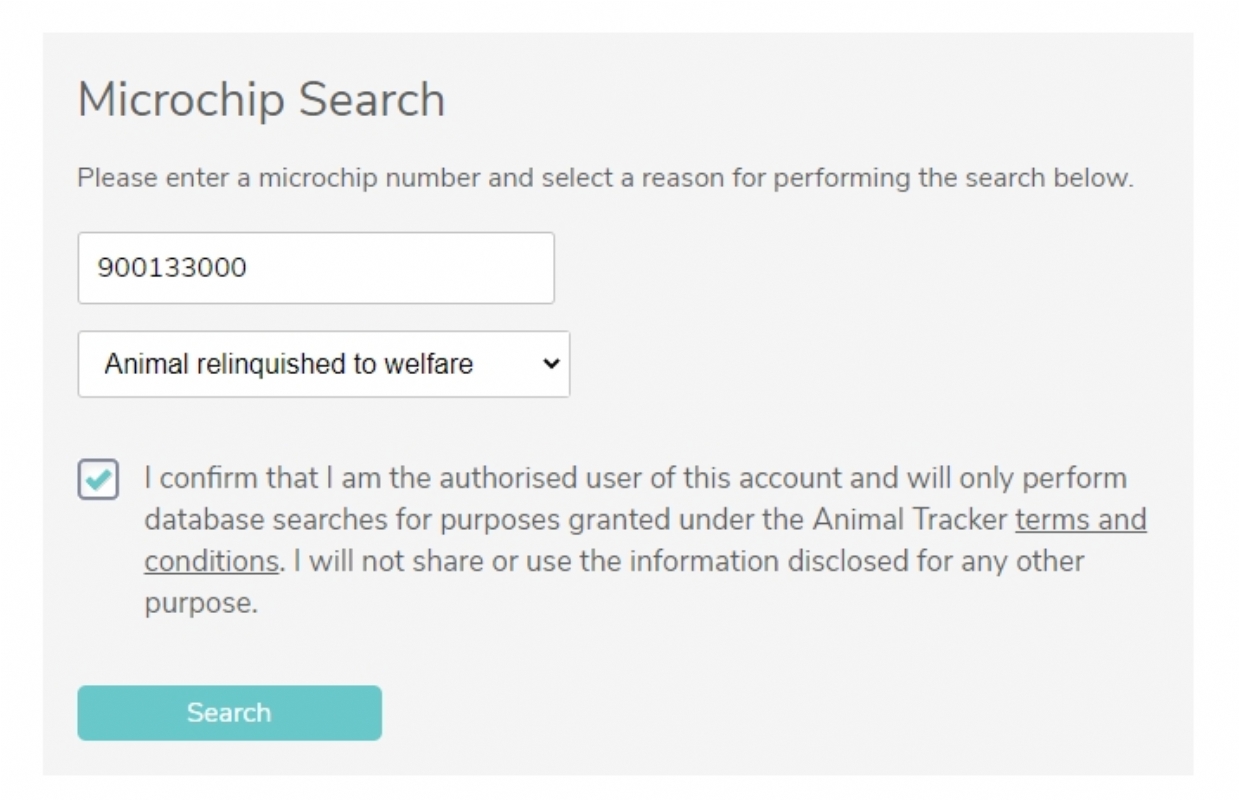Click the Microchip Search heading
The image size is (1239, 800).
click(x=261, y=100)
